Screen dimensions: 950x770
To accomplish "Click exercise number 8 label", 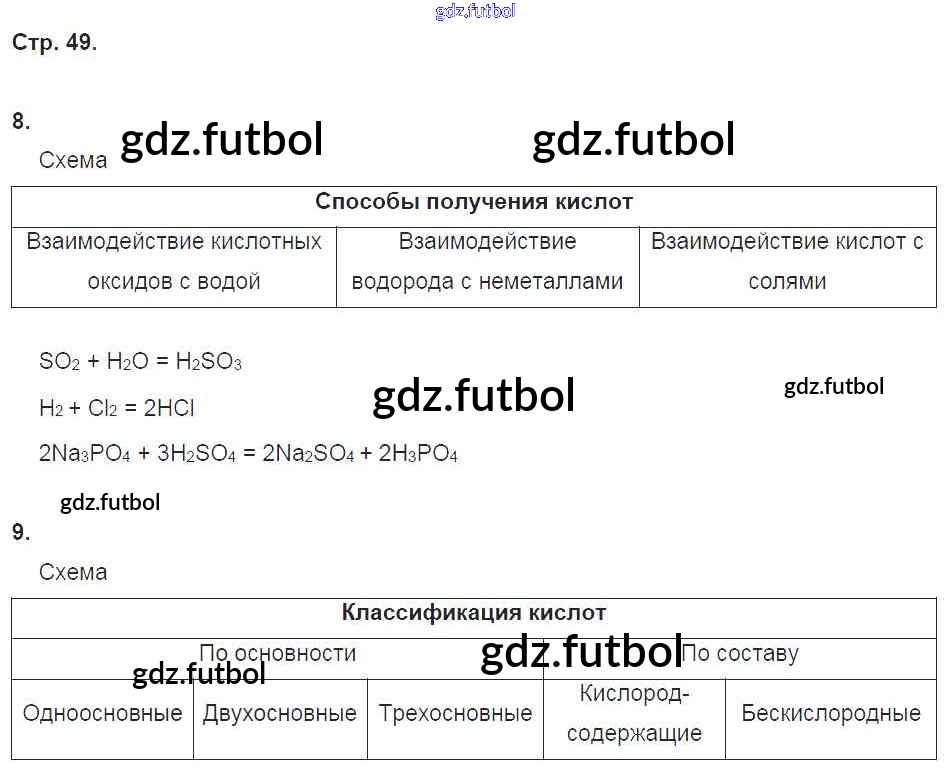I will pos(21,122).
